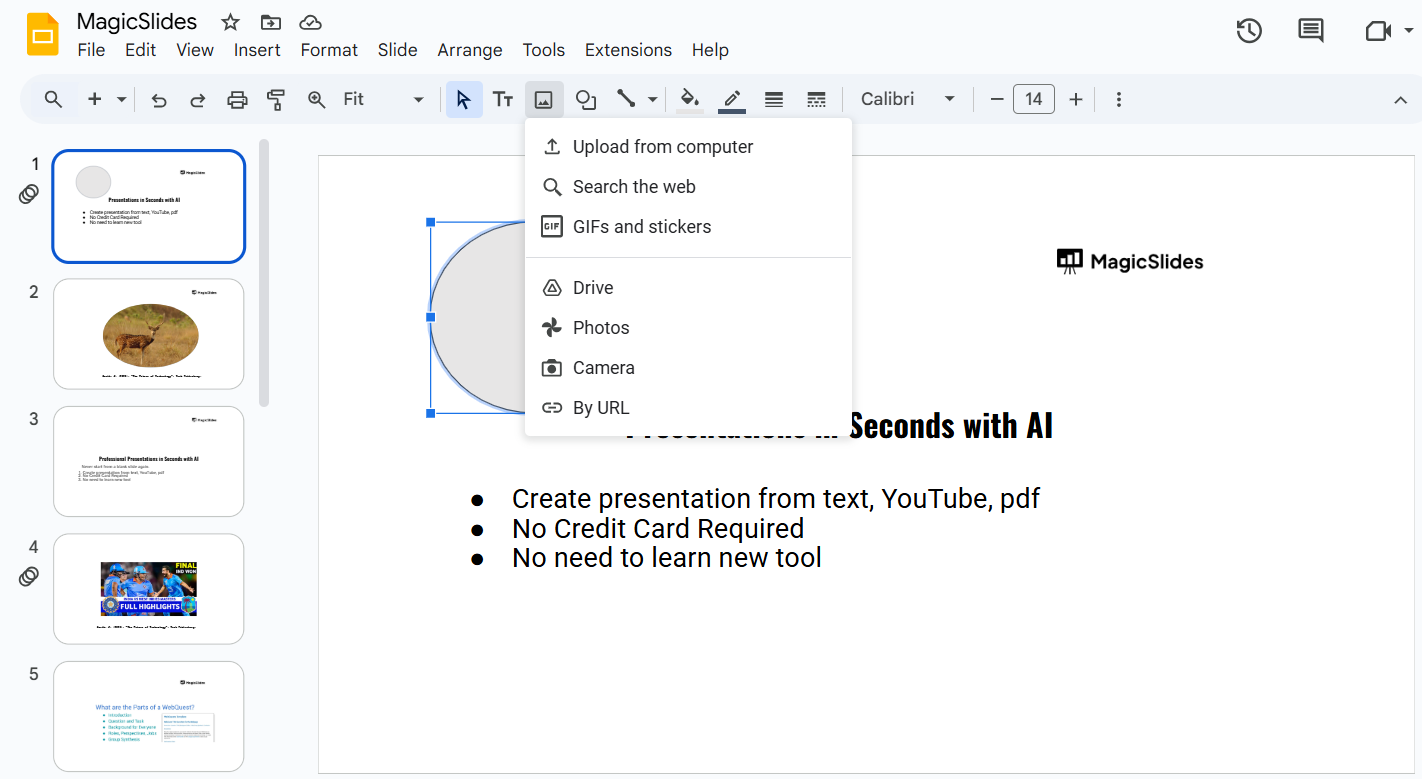Click the fill color paint bucket
Screen dimensions: 1422x779
[x=689, y=100]
